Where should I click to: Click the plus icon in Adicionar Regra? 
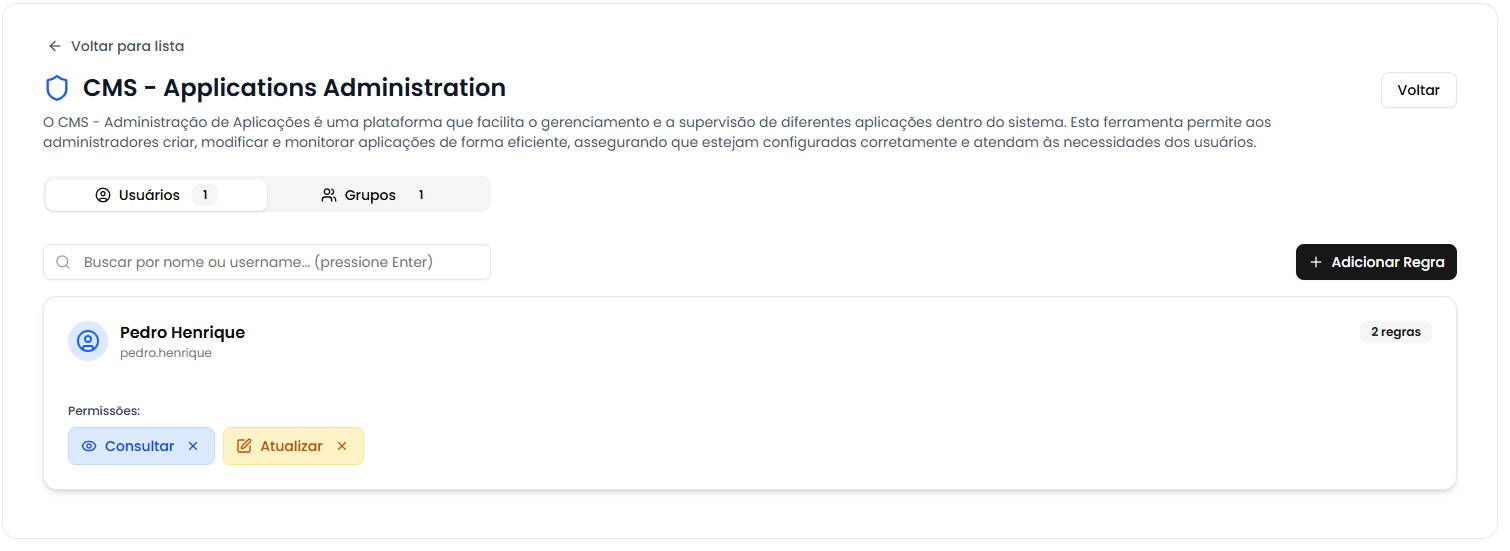[1316, 262]
